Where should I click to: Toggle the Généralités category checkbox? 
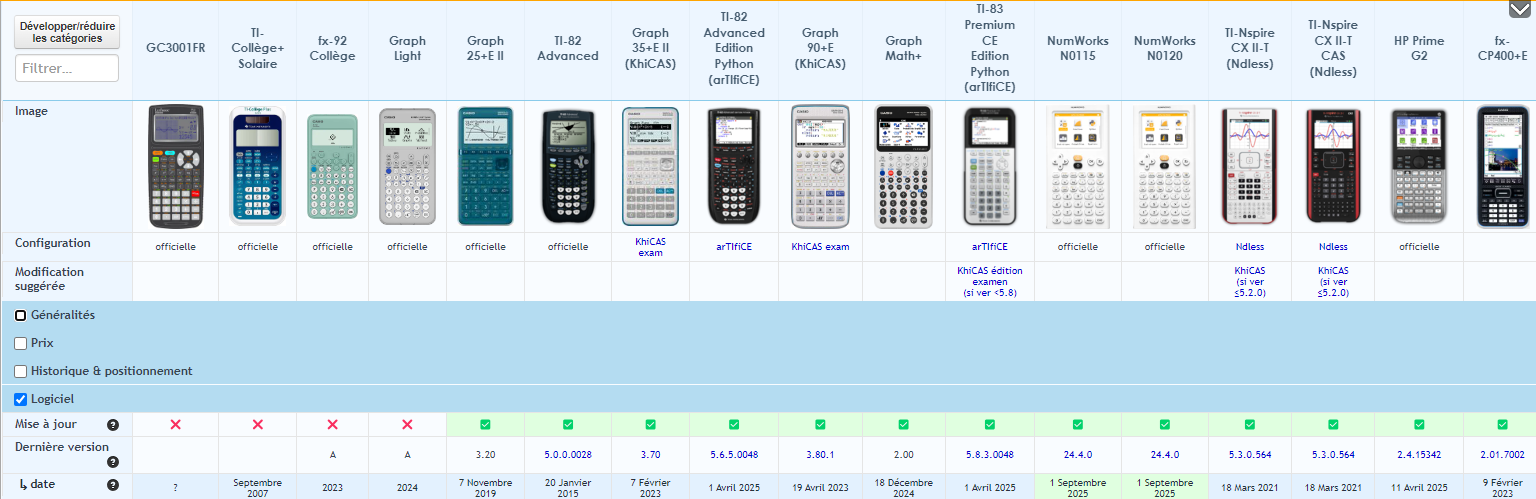(21, 315)
